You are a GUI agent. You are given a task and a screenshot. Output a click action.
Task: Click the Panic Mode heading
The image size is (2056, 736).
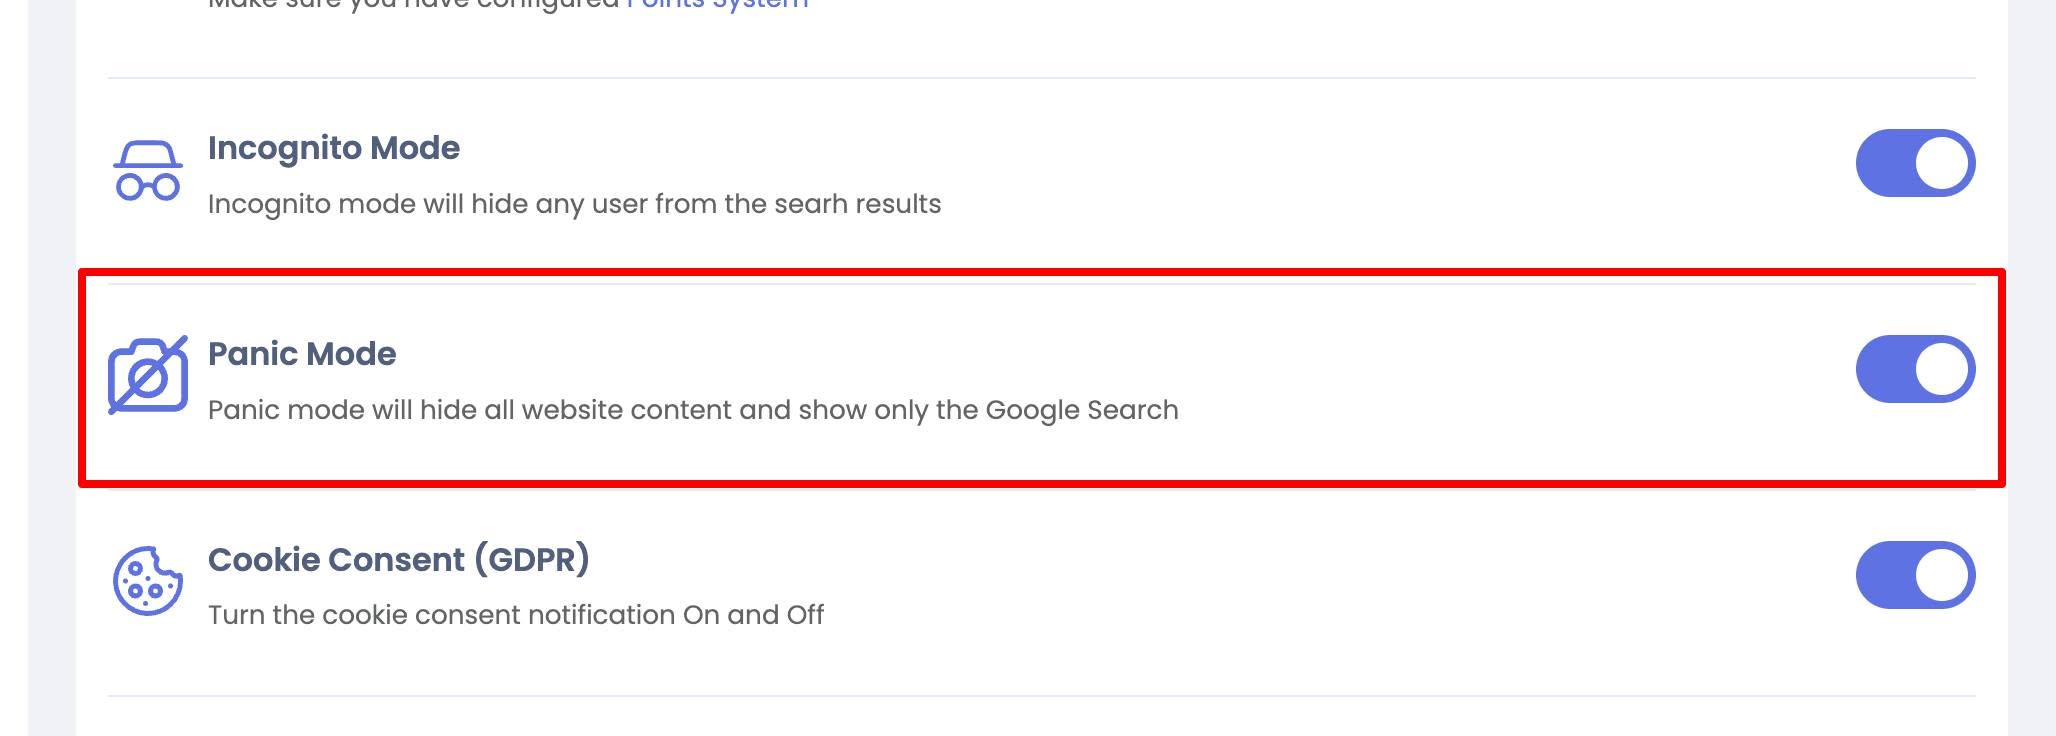point(302,354)
